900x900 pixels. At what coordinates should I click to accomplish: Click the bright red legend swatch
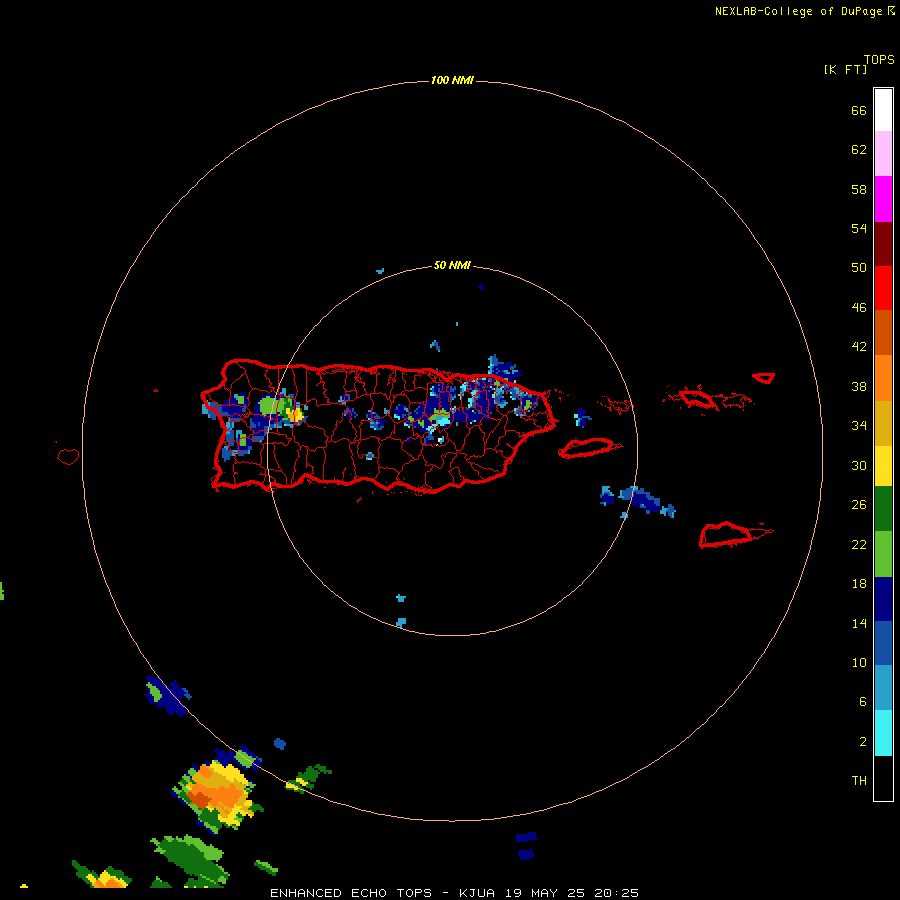(883, 288)
